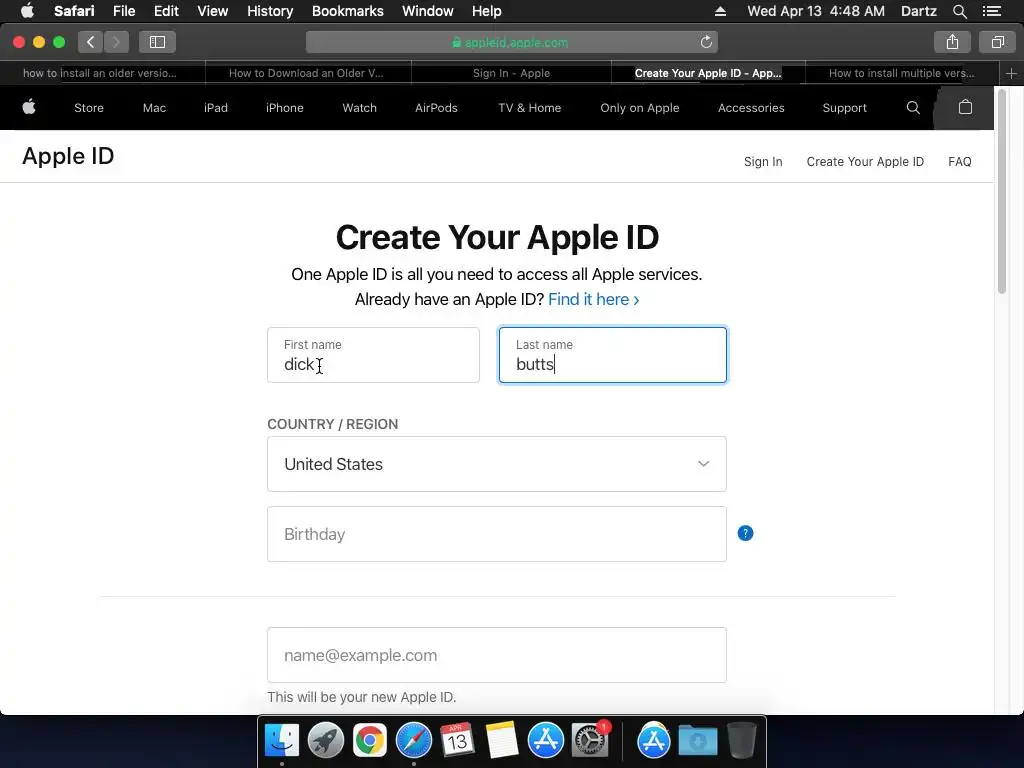Click the Sign In link under Apple ID
Viewport: 1024px width, 768px height.
coord(763,161)
